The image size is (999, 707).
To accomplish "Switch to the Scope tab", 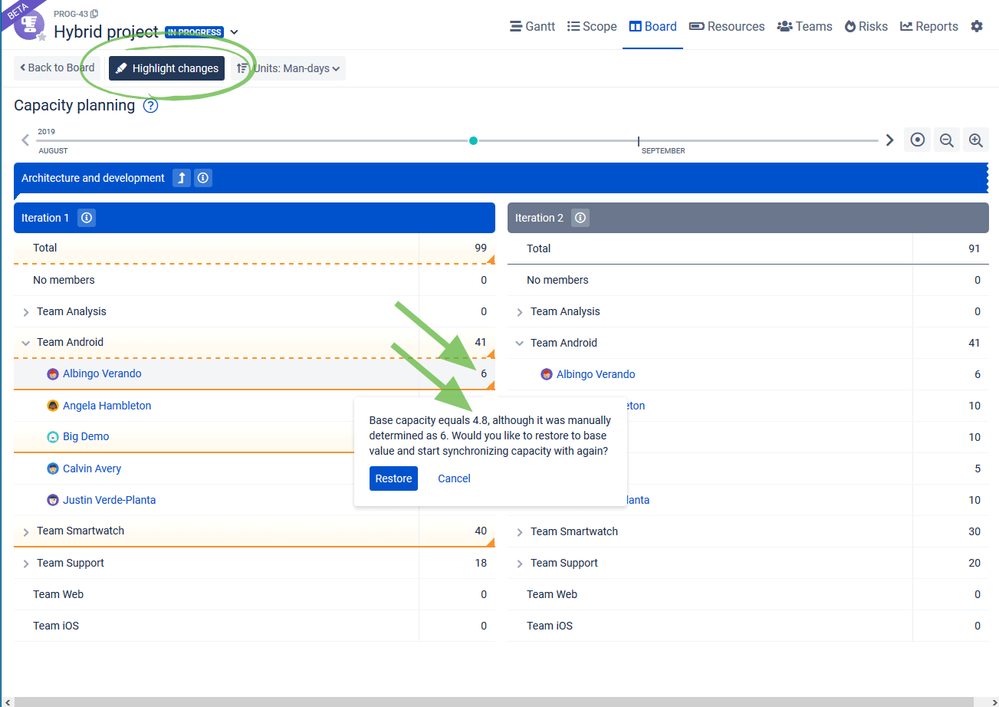I will click(x=592, y=27).
